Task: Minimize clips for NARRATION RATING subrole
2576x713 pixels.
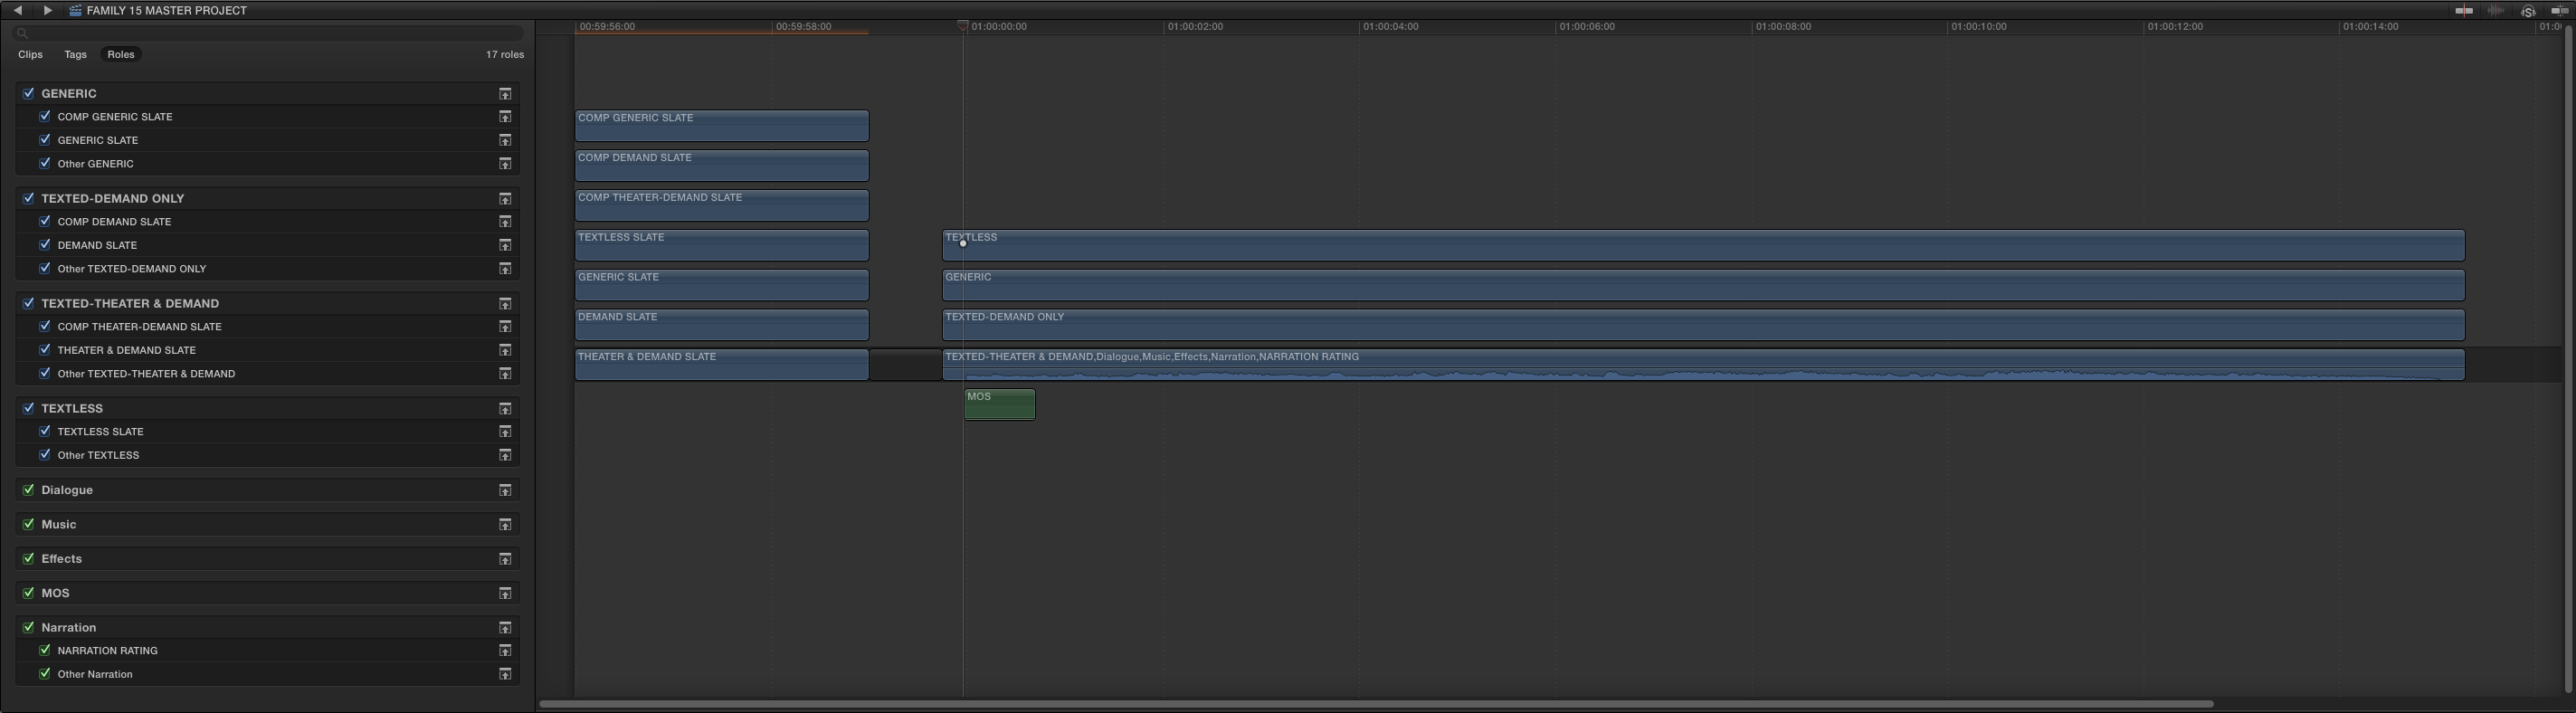Action: (505, 651)
